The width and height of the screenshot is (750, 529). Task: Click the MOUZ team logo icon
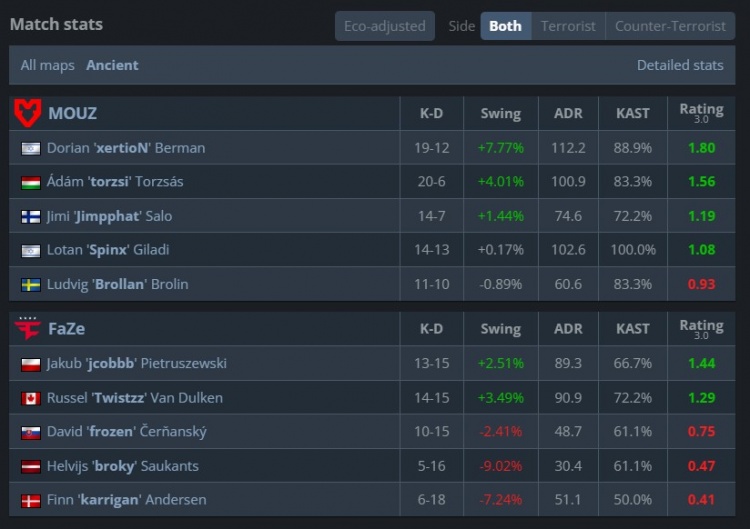click(27, 113)
